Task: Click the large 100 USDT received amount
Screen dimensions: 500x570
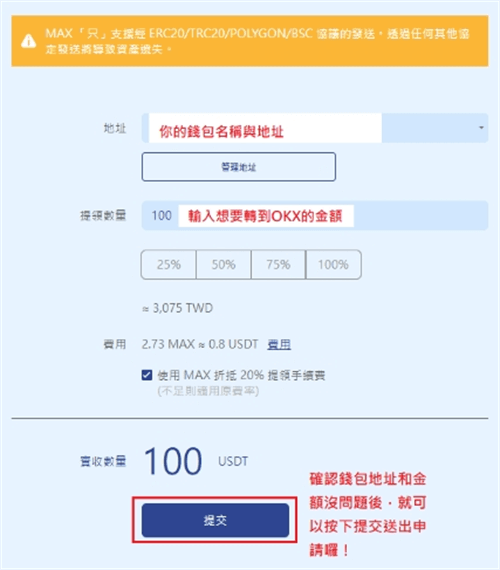Action: 196,461
